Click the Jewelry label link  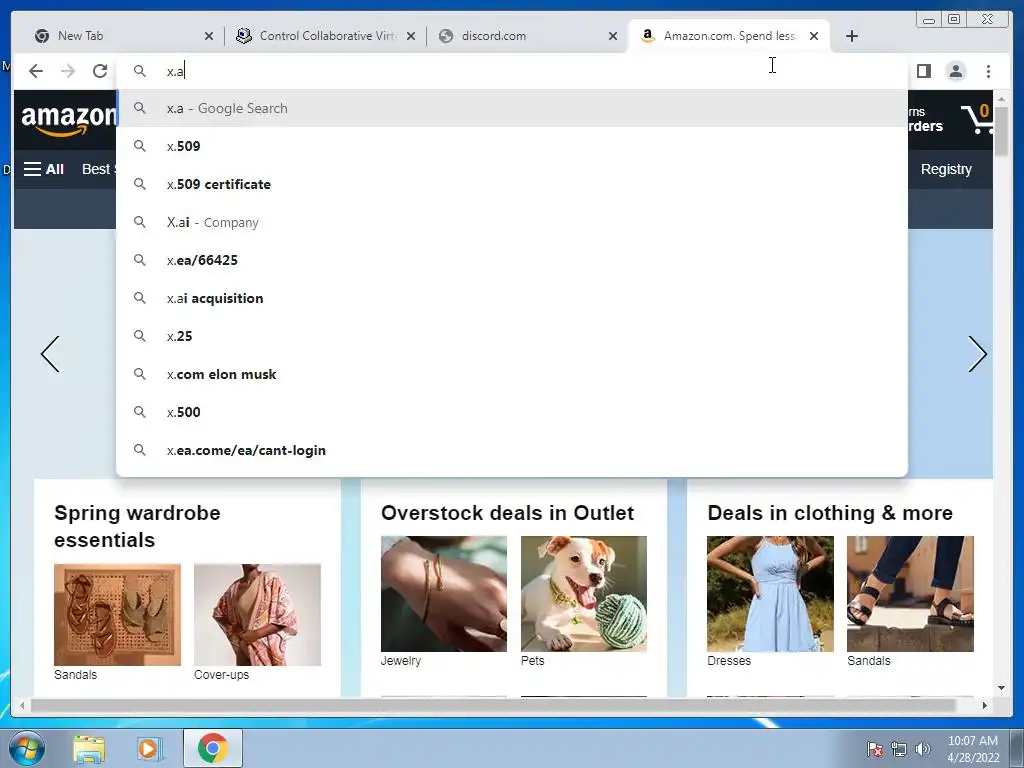pos(401,660)
